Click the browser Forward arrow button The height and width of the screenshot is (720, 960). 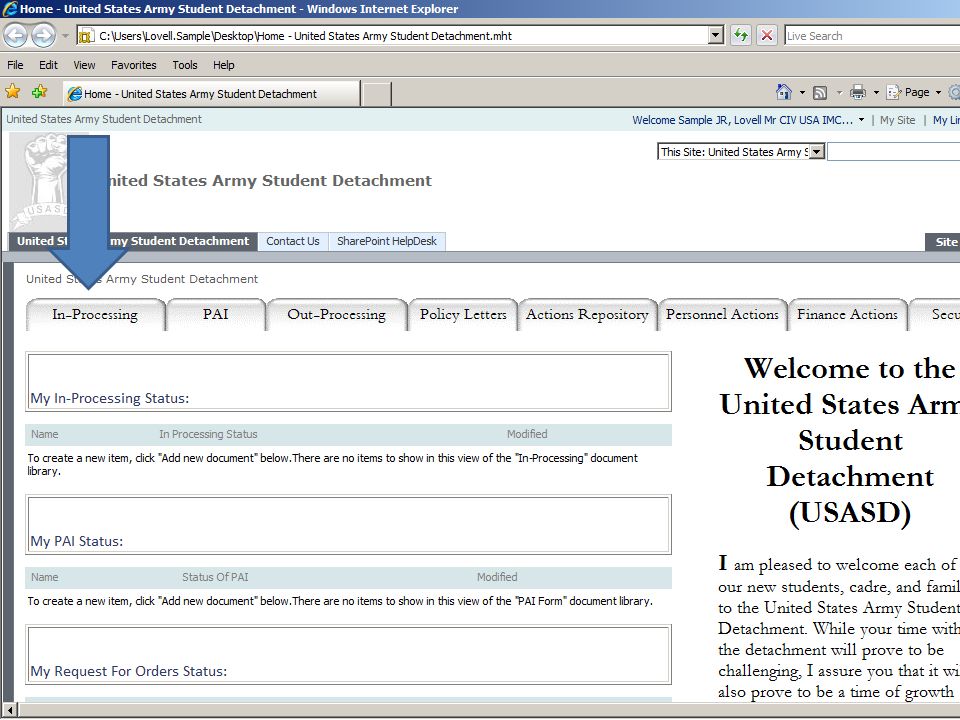point(43,36)
